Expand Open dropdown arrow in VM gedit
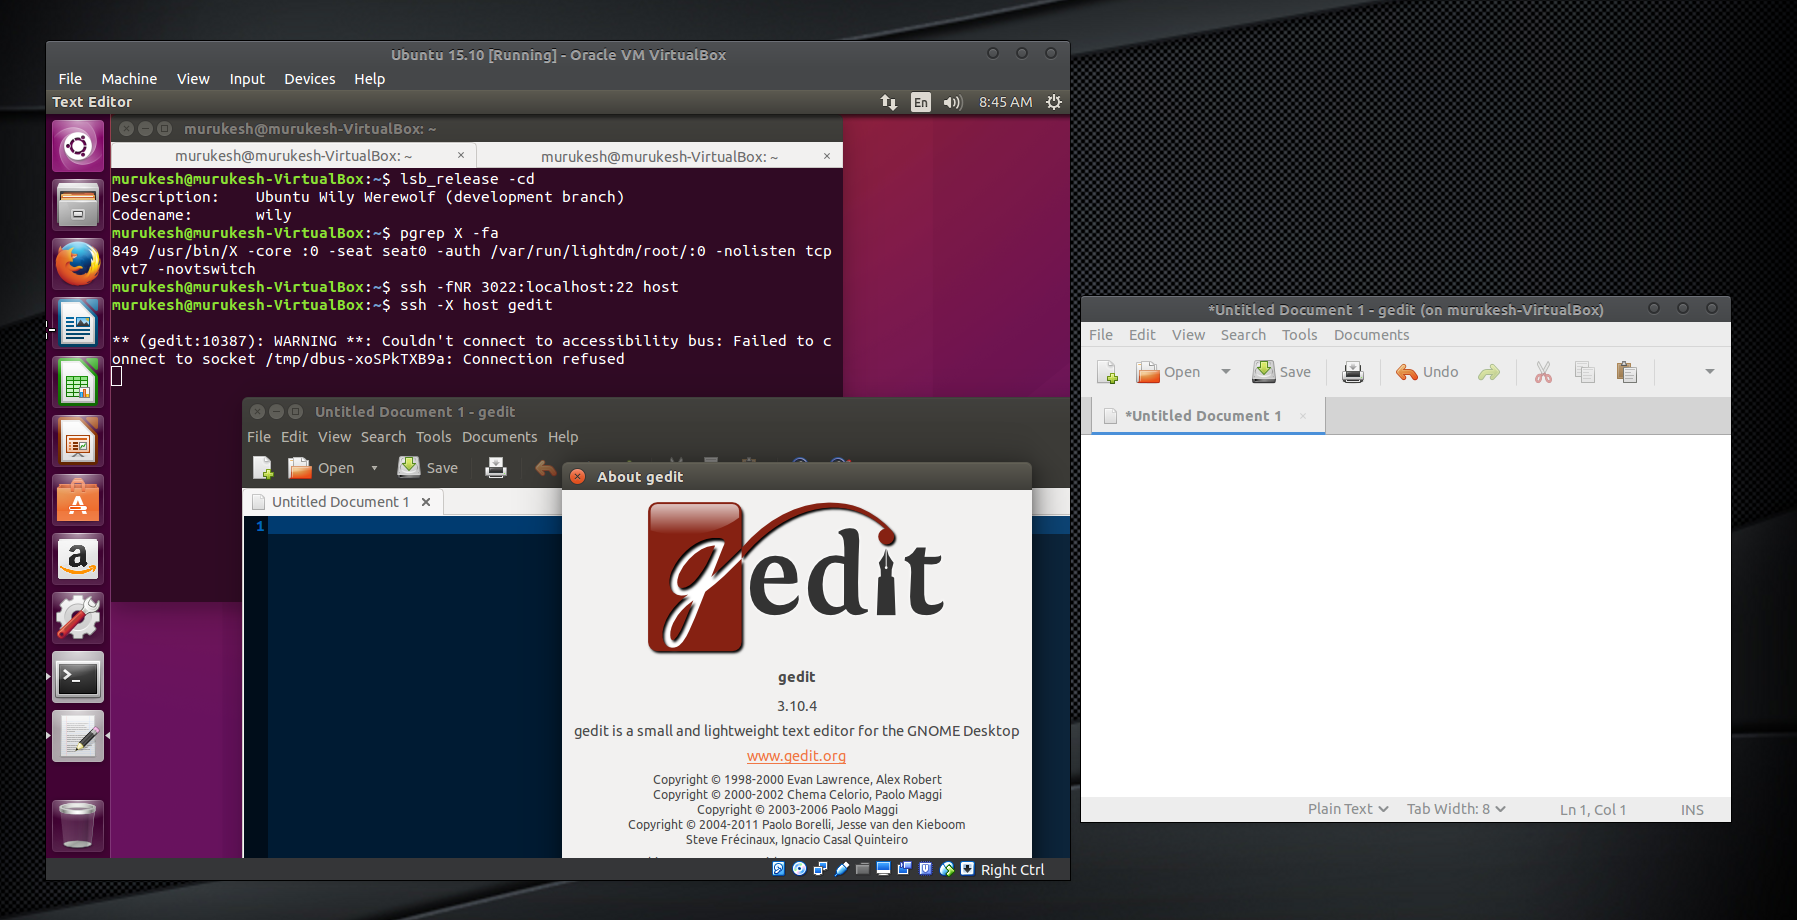This screenshot has width=1797, height=920. 375,468
